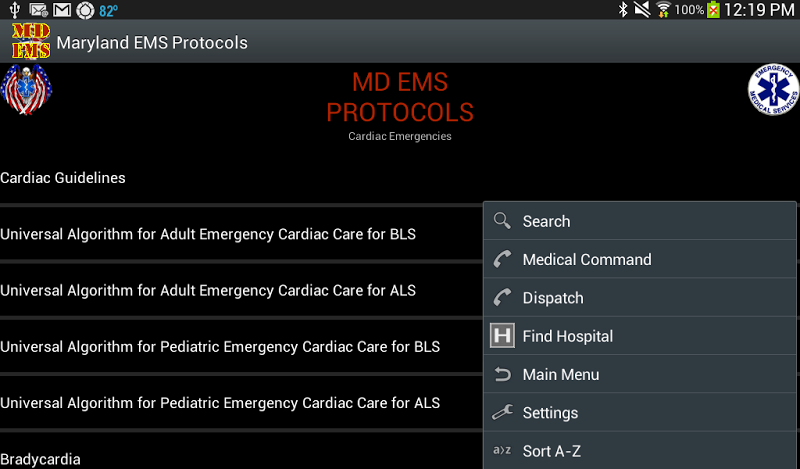Viewport: 800px width, 469px height.
Task: Tap the eagle flag emblem icon
Action: (x=26, y=91)
